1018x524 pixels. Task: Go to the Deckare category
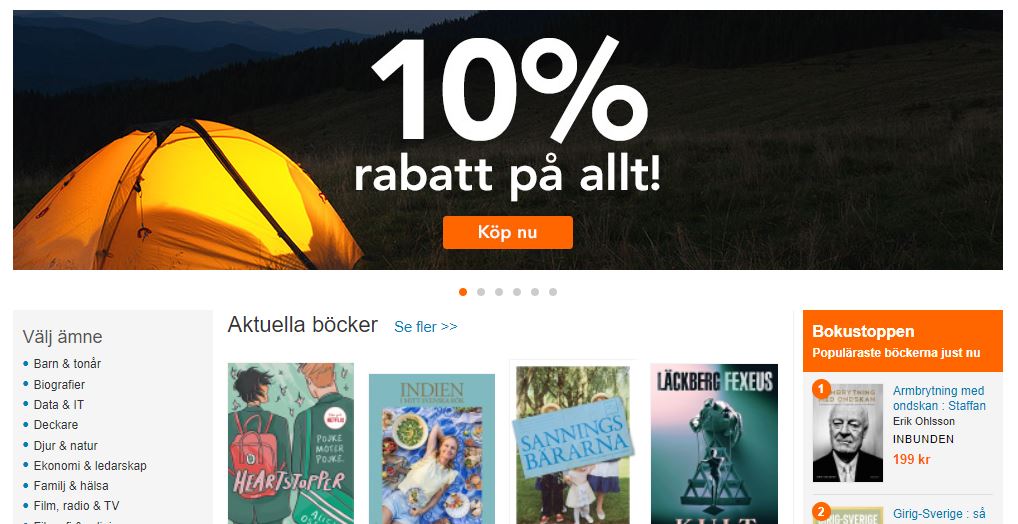coord(56,425)
